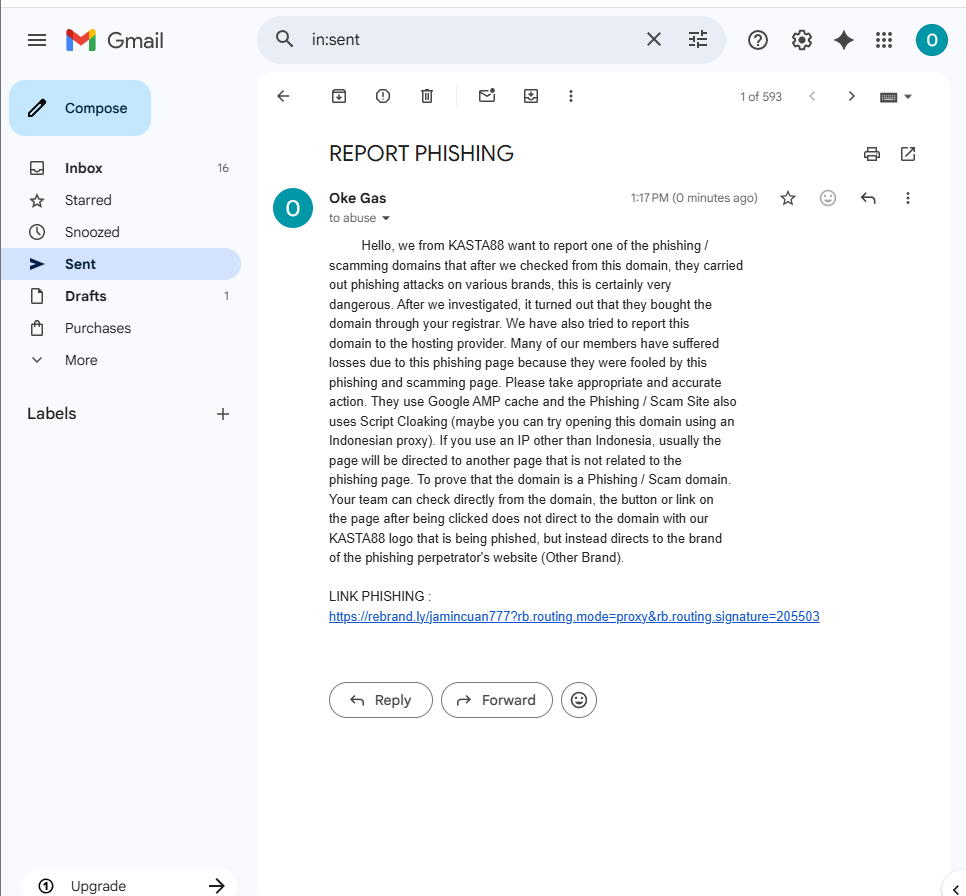
Task: Open message More menu three dots
Action: (x=907, y=198)
